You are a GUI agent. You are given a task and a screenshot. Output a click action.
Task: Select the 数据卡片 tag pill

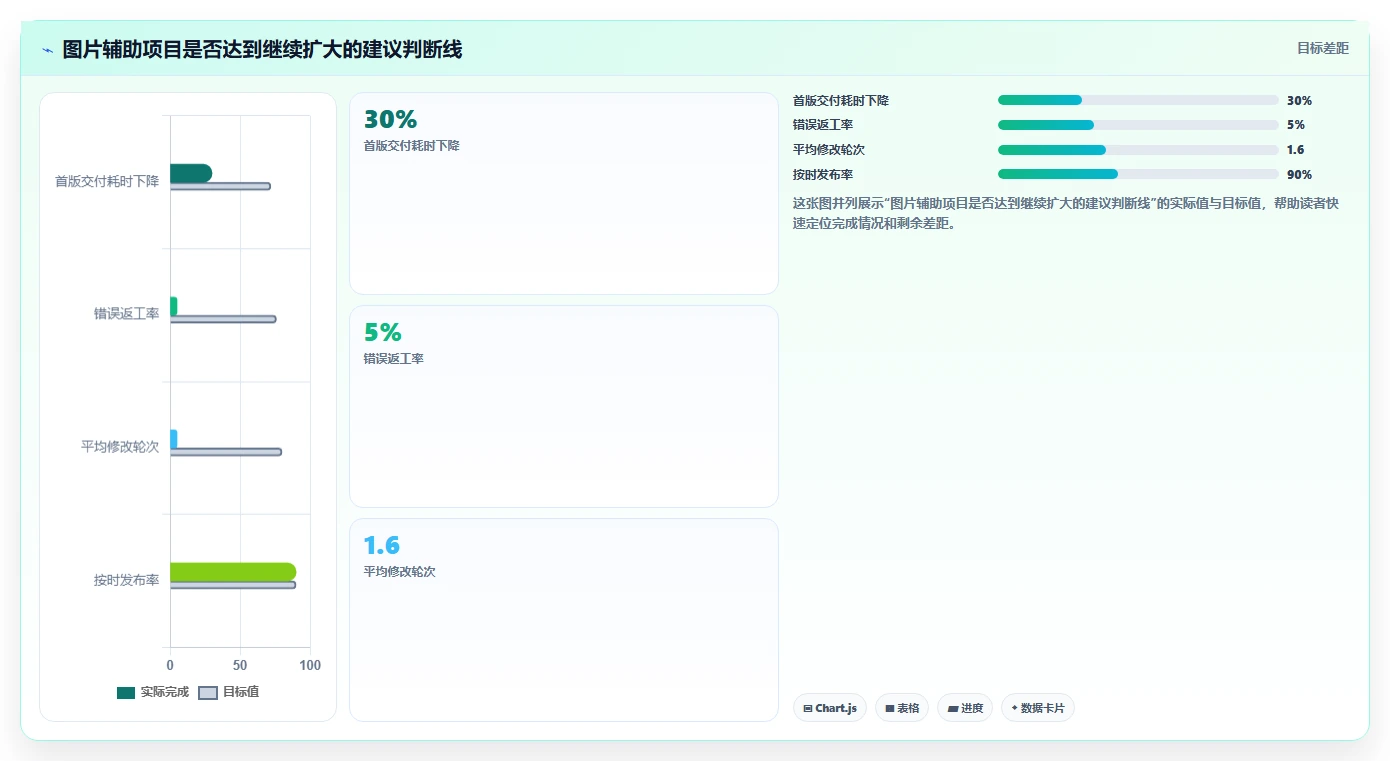1038,708
